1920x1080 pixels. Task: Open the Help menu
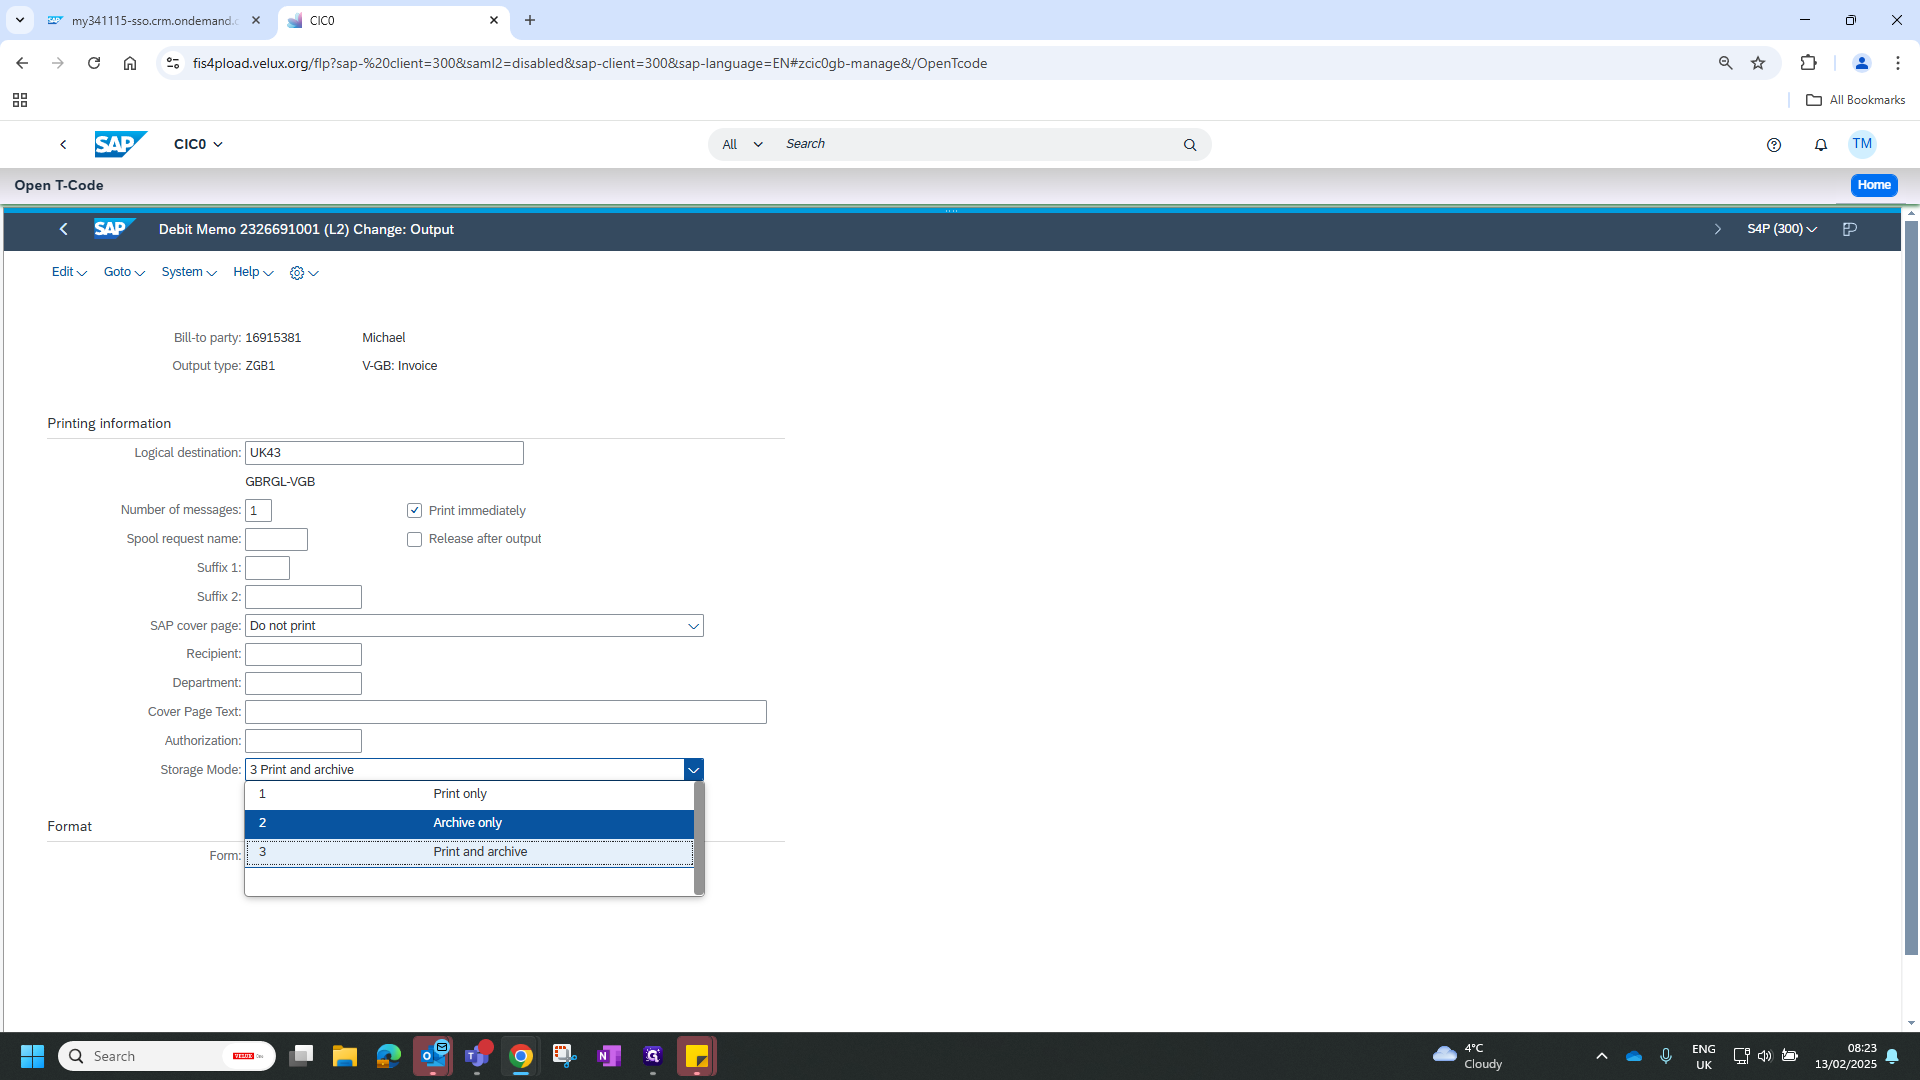pos(253,272)
